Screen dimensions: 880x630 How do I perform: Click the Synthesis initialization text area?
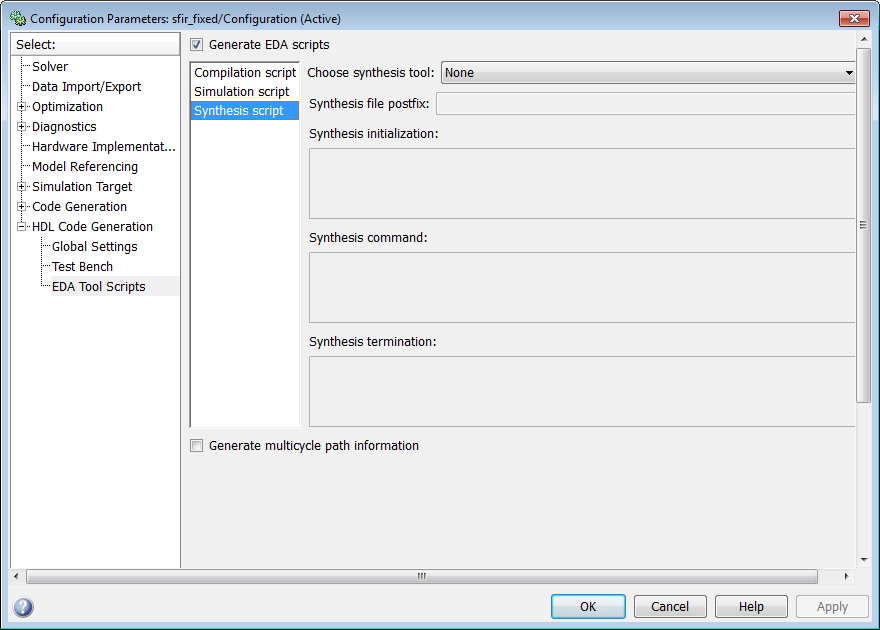(x=582, y=183)
